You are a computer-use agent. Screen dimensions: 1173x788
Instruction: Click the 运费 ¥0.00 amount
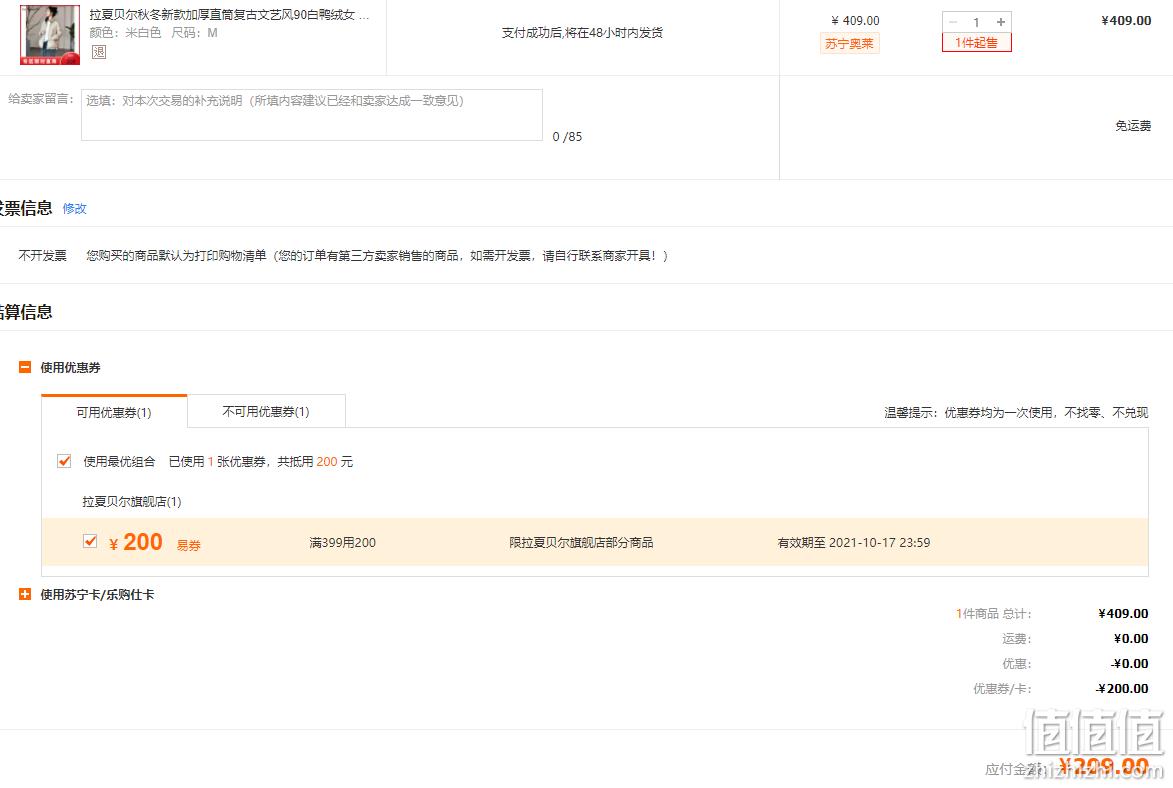pos(1130,638)
